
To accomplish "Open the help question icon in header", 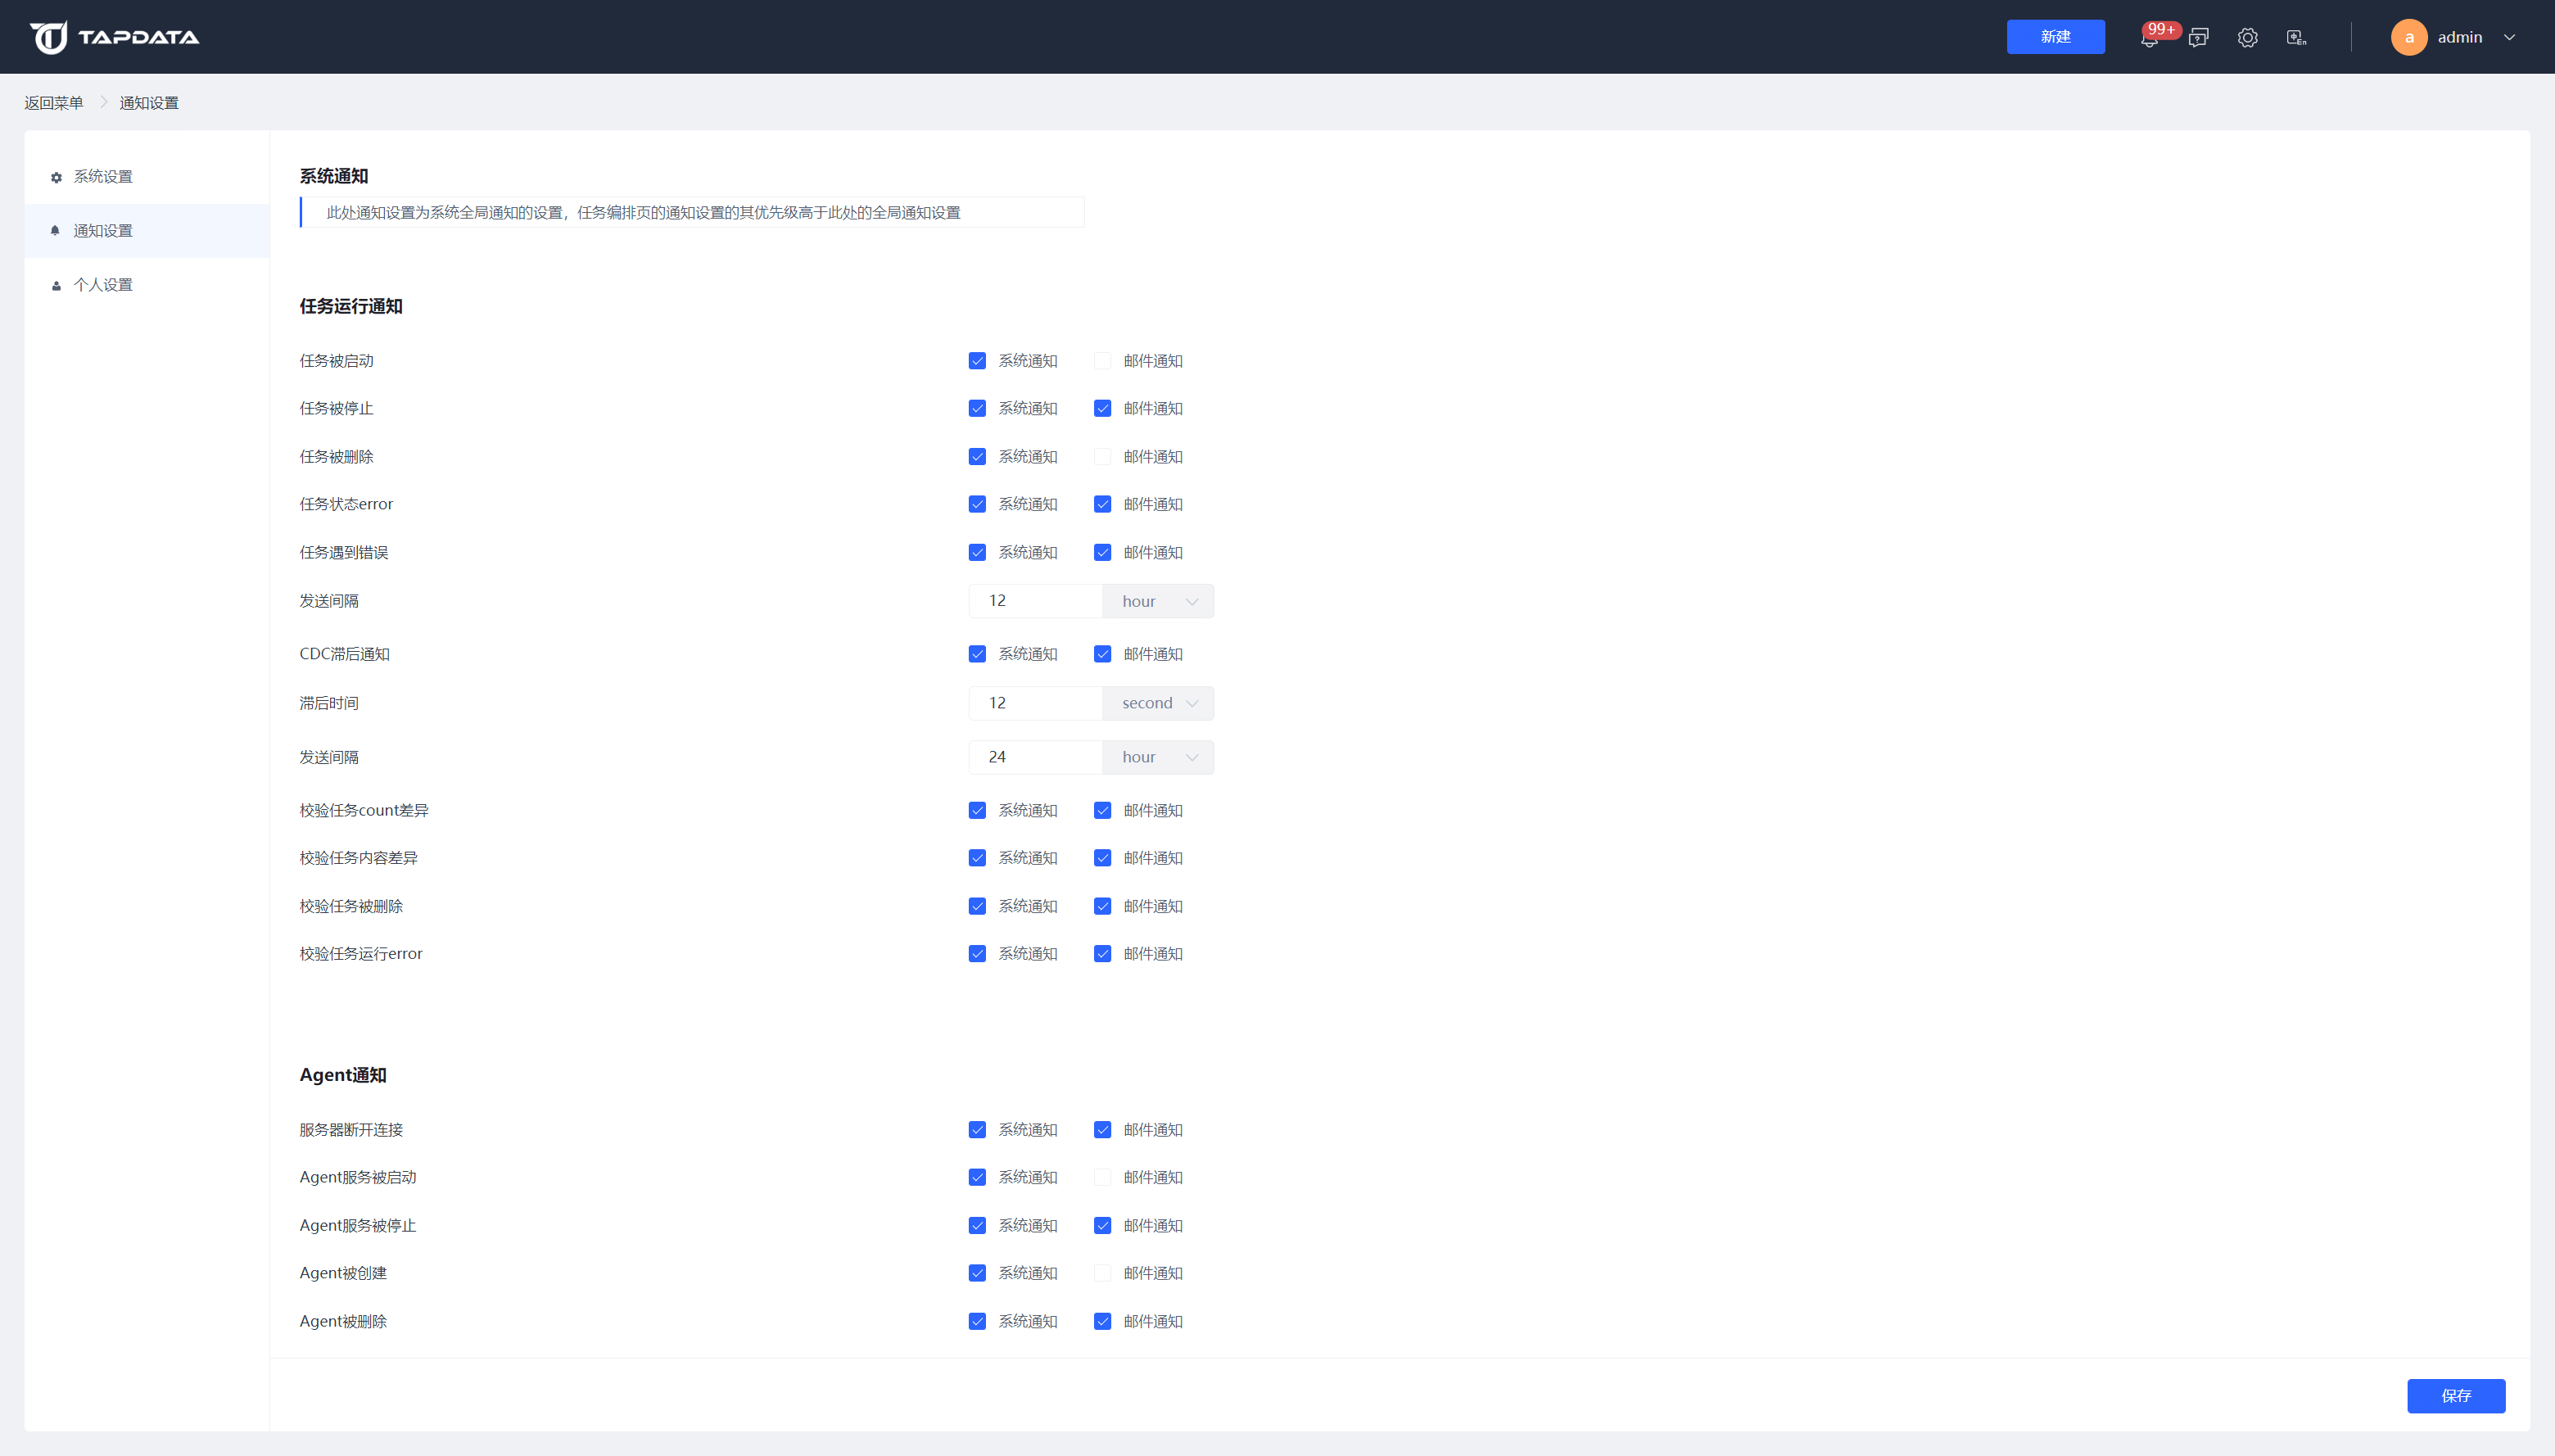I will [2198, 38].
